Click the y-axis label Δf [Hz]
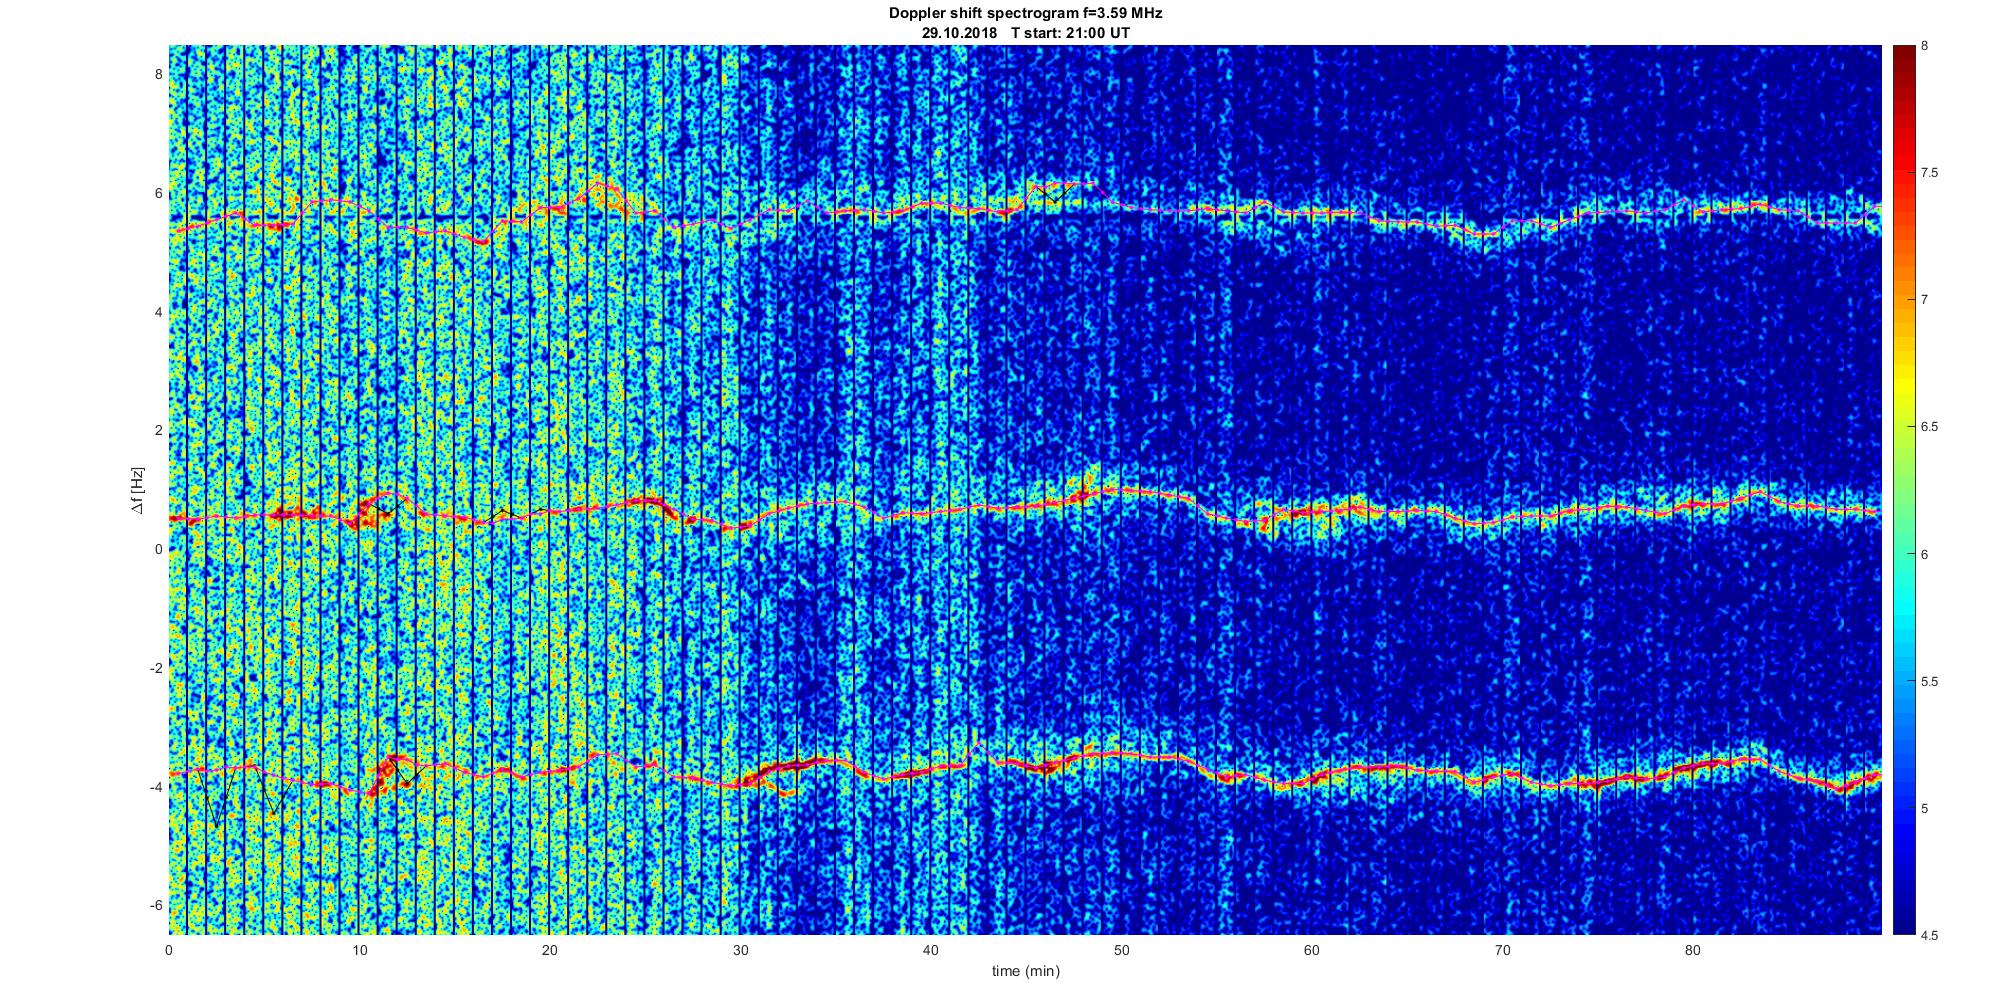This screenshot has width=2000, height=1003. 137,491
